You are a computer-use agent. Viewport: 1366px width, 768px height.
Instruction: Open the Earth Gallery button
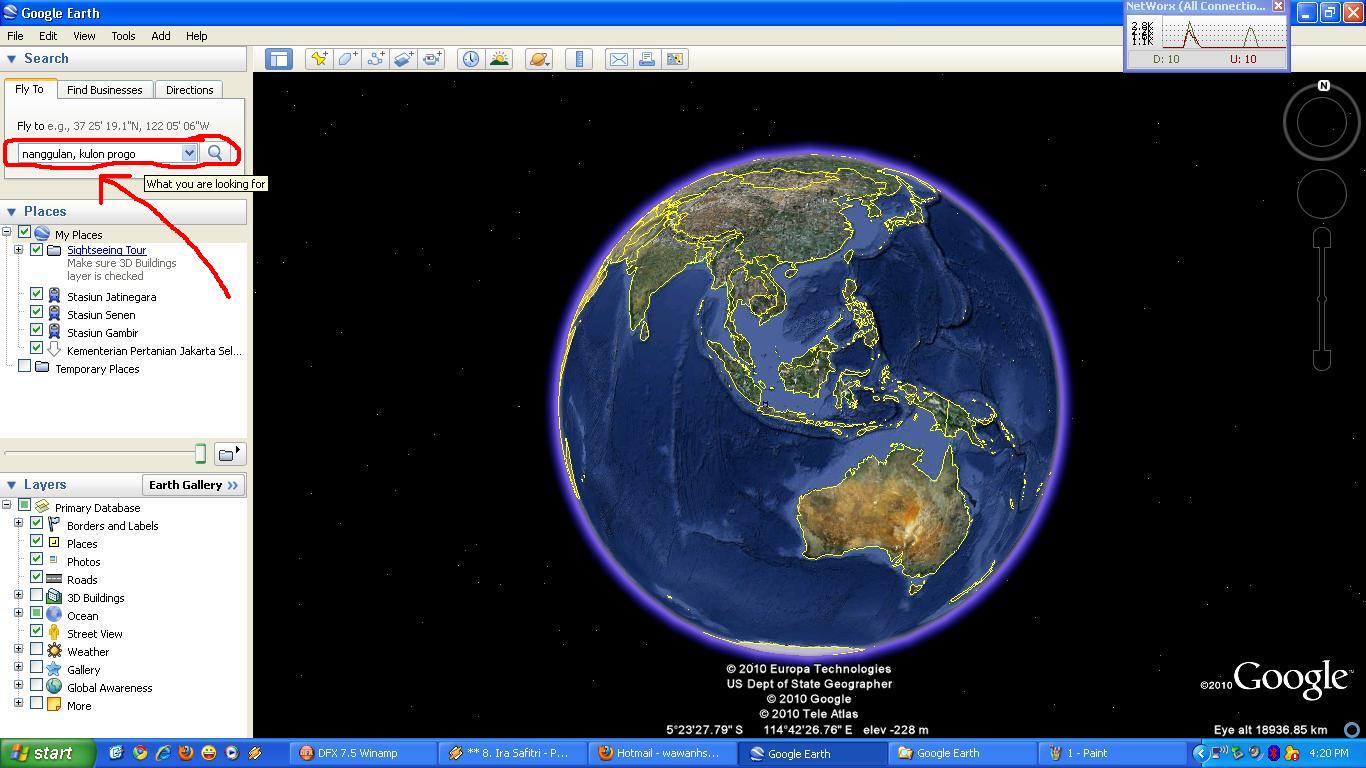pyautogui.click(x=194, y=485)
